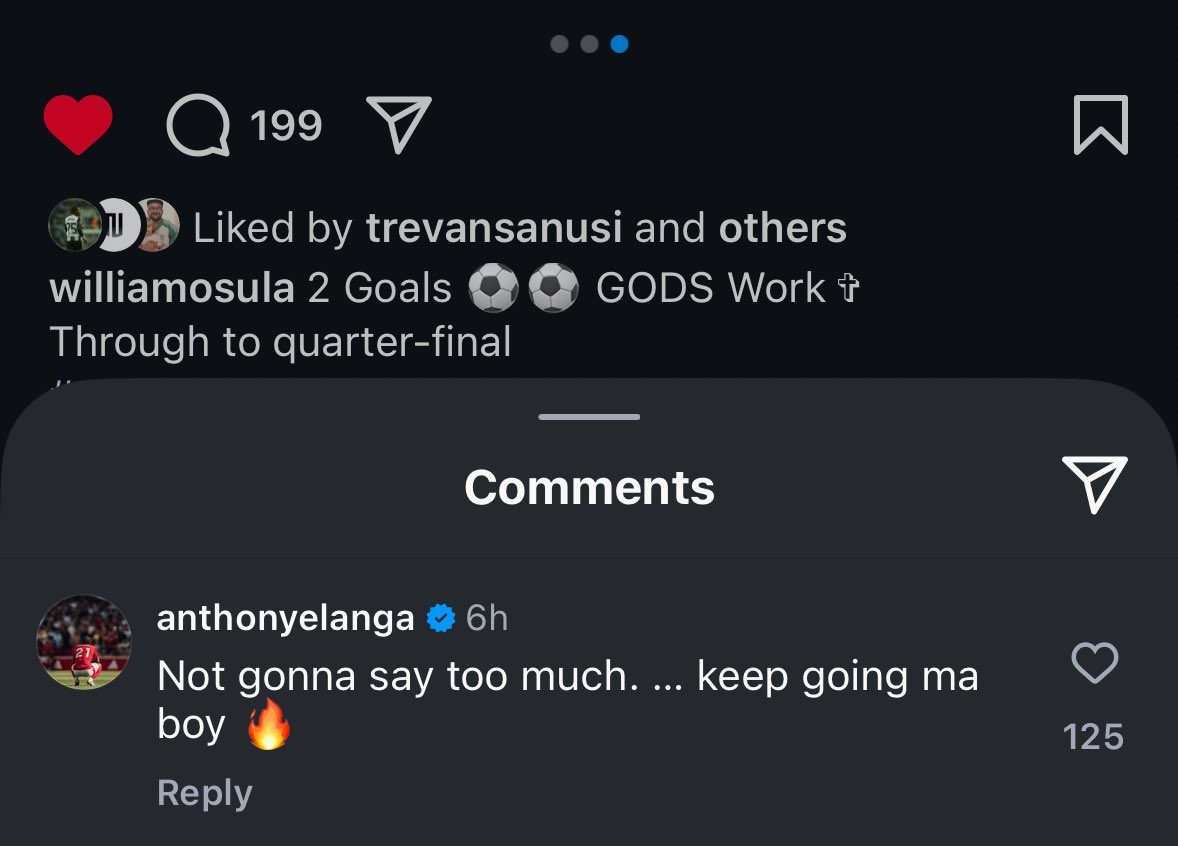The width and height of the screenshot is (1178, 846).
Task: View others who liked the post
Action: (783, 228)
